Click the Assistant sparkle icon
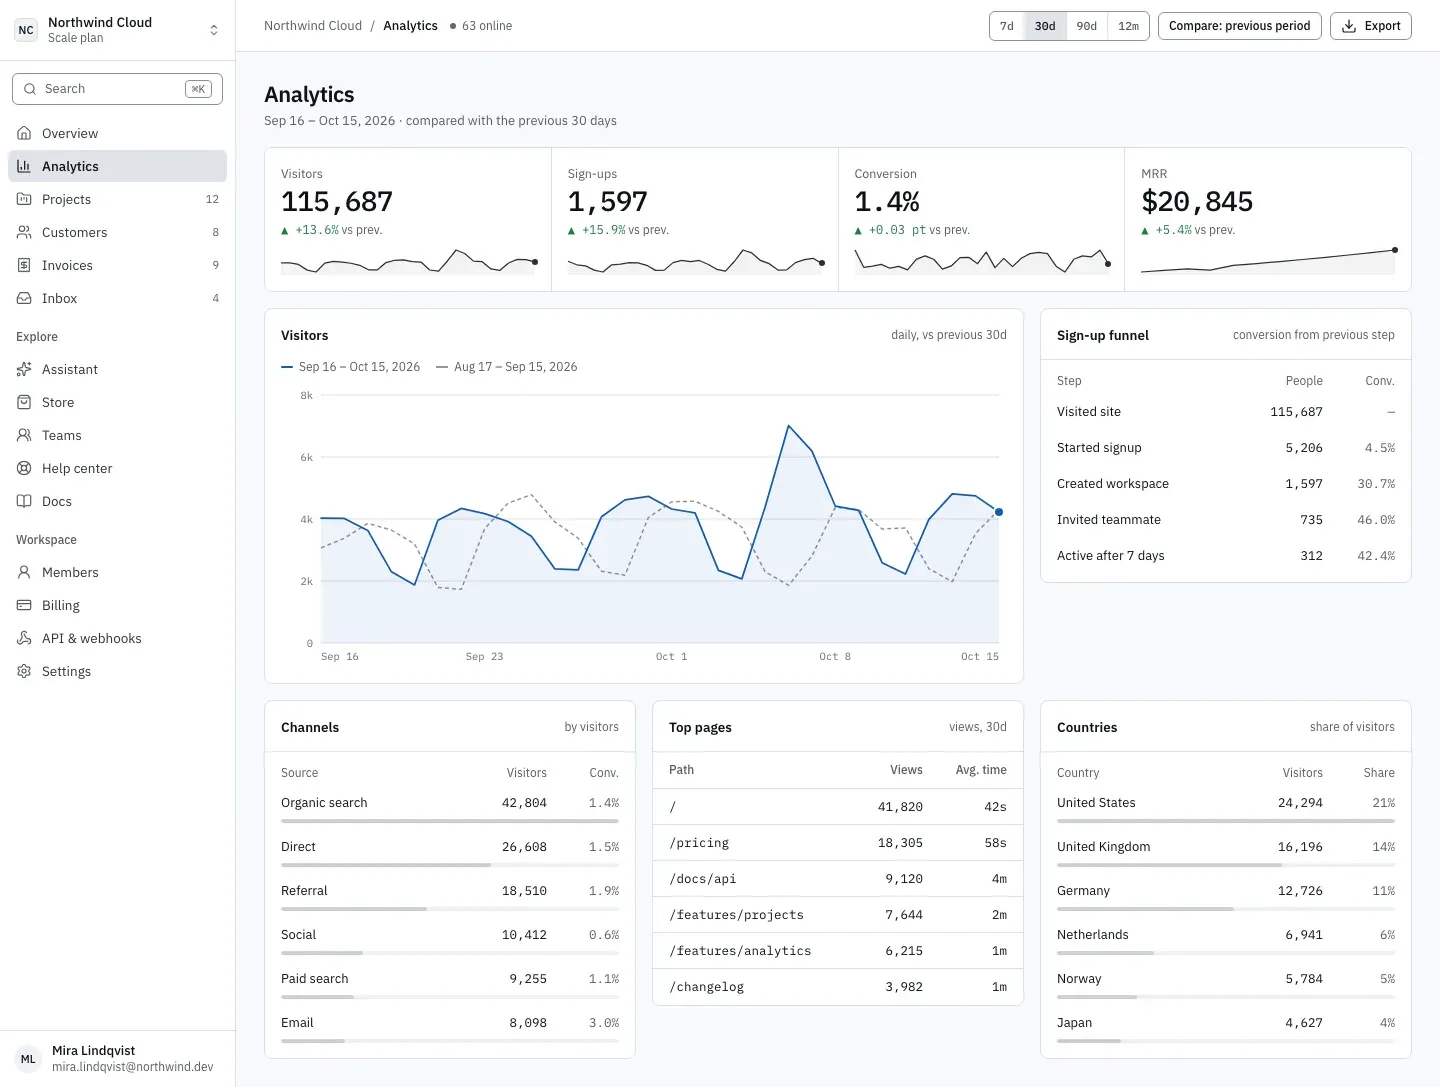The height and width of the screenshot is (1087, 1440). point(24,369)
